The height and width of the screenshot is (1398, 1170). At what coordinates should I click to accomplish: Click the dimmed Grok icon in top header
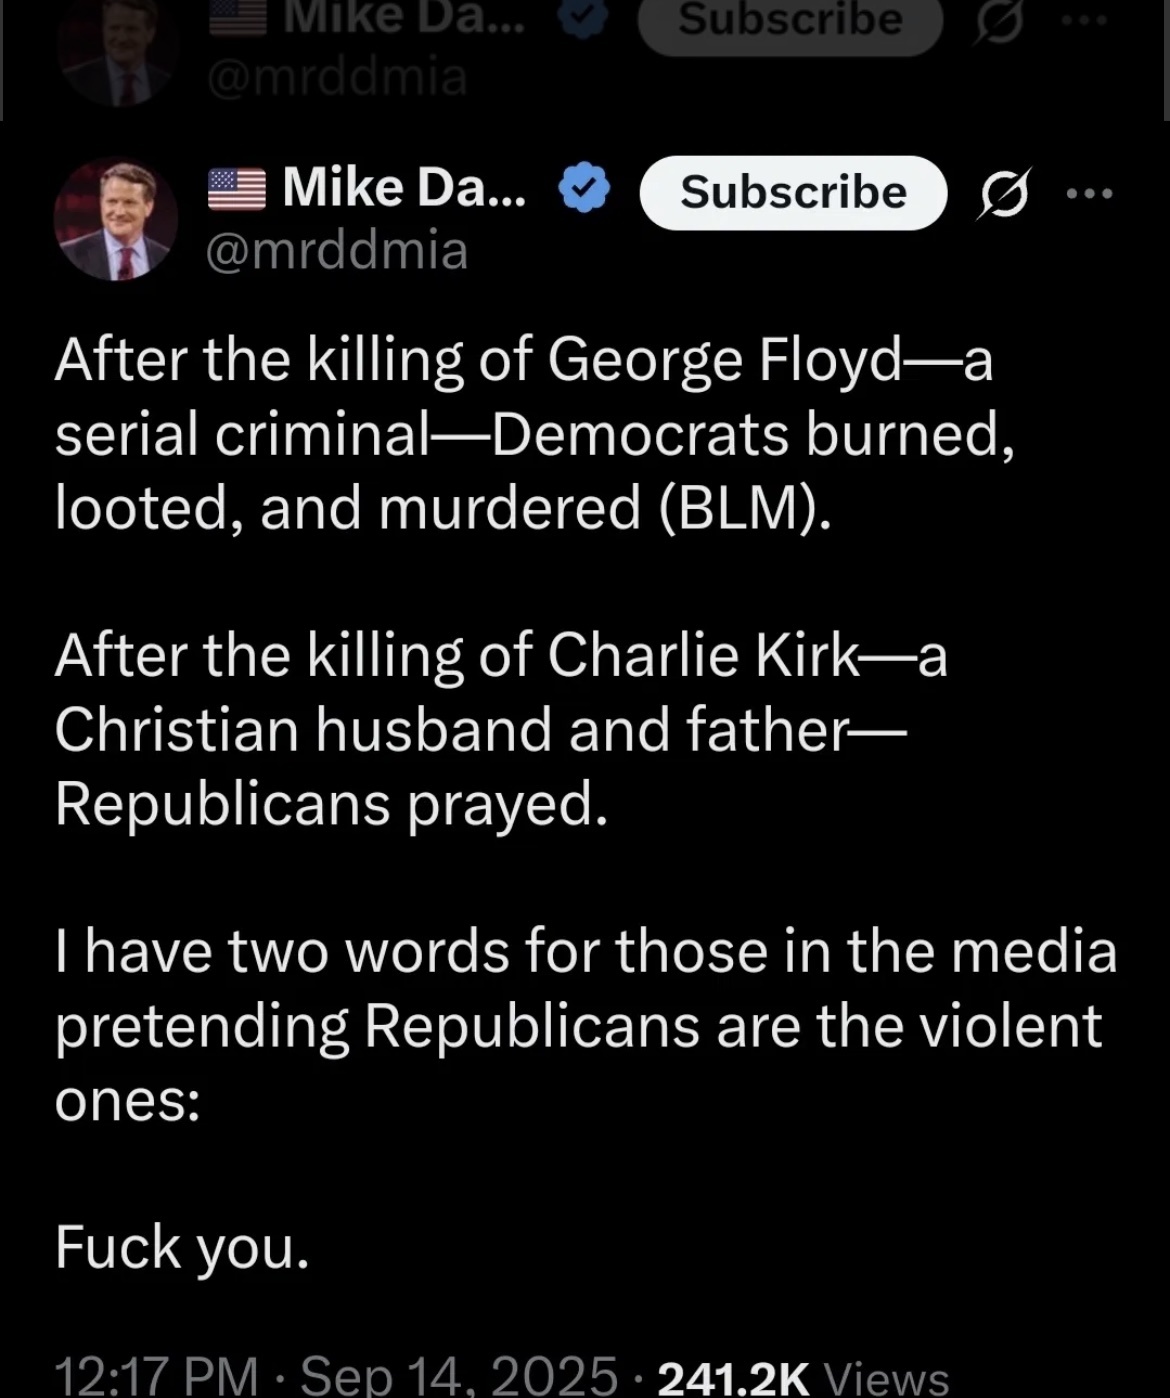pos(998,22)
